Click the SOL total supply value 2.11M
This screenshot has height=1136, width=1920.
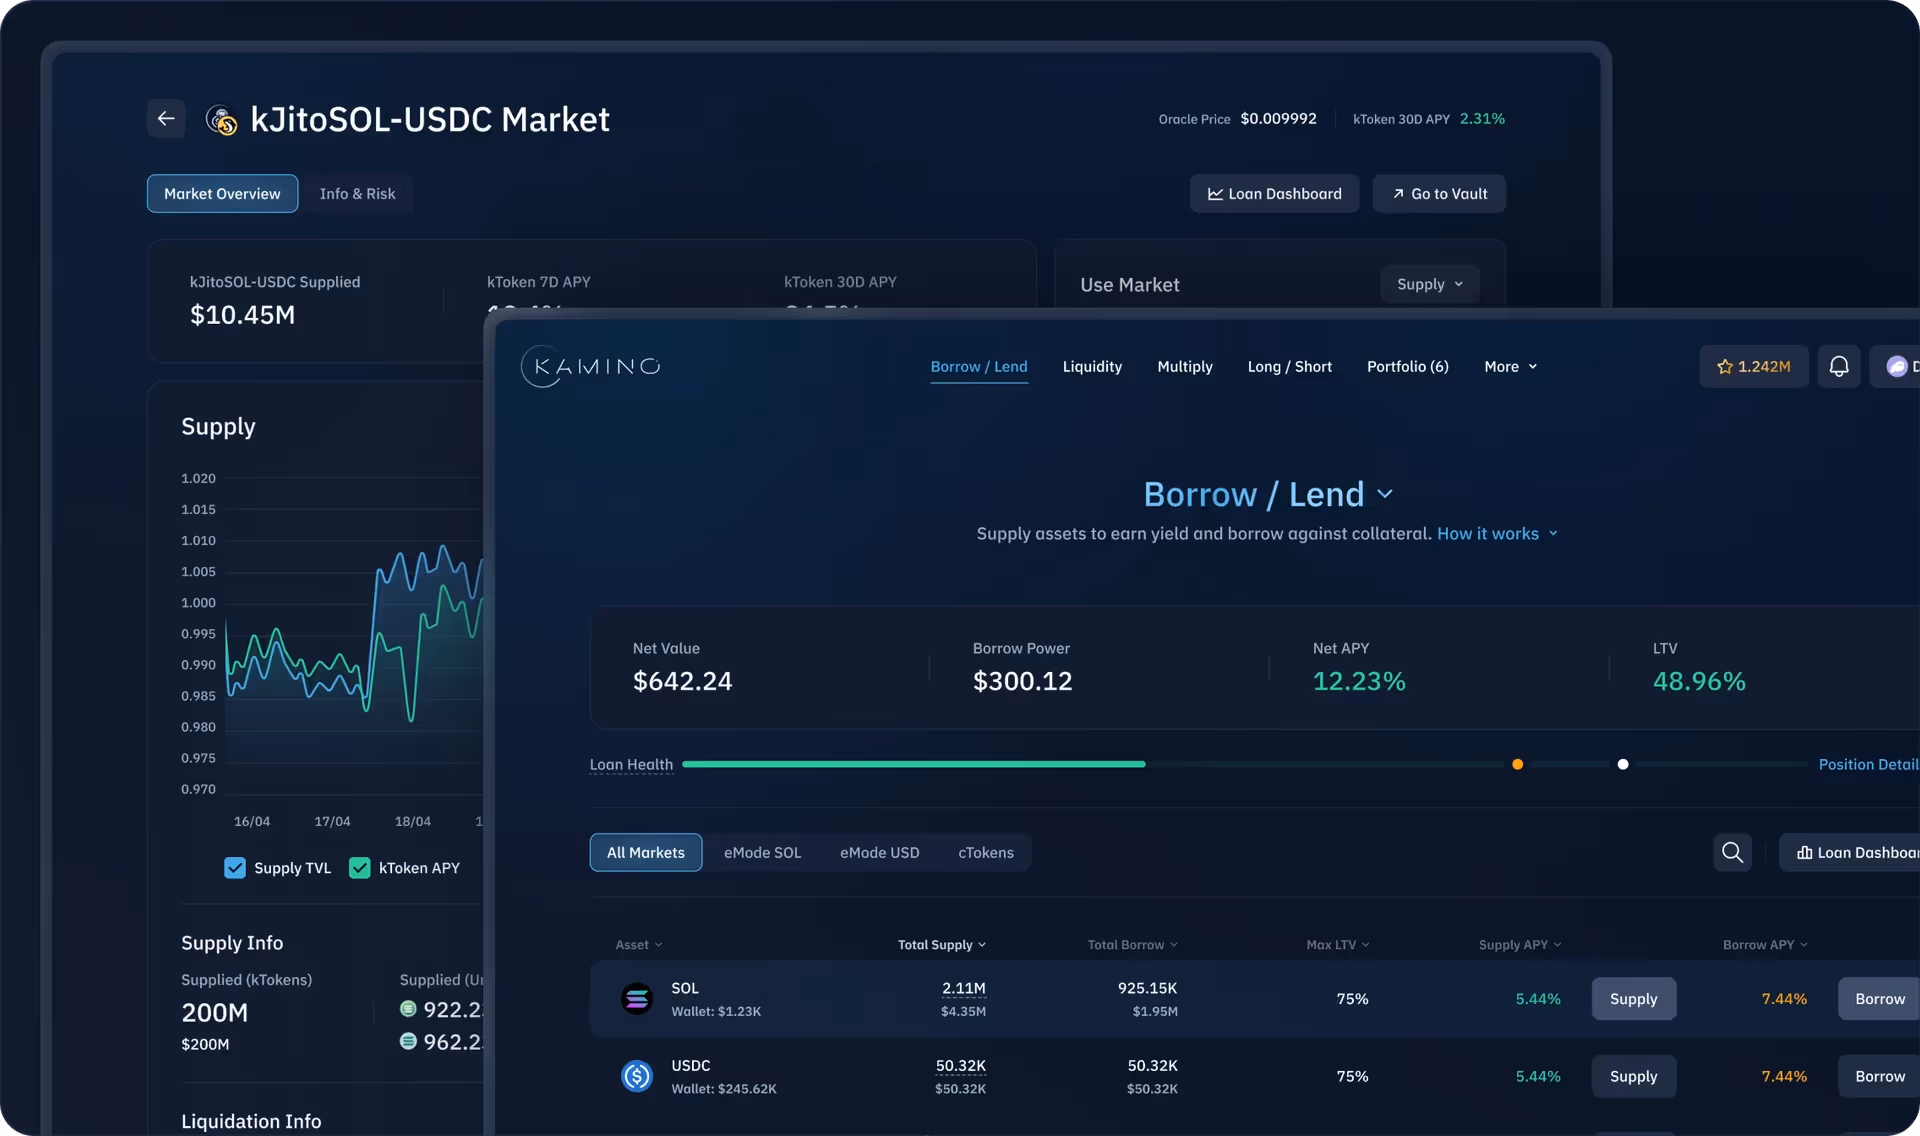[x=963, y=988]
